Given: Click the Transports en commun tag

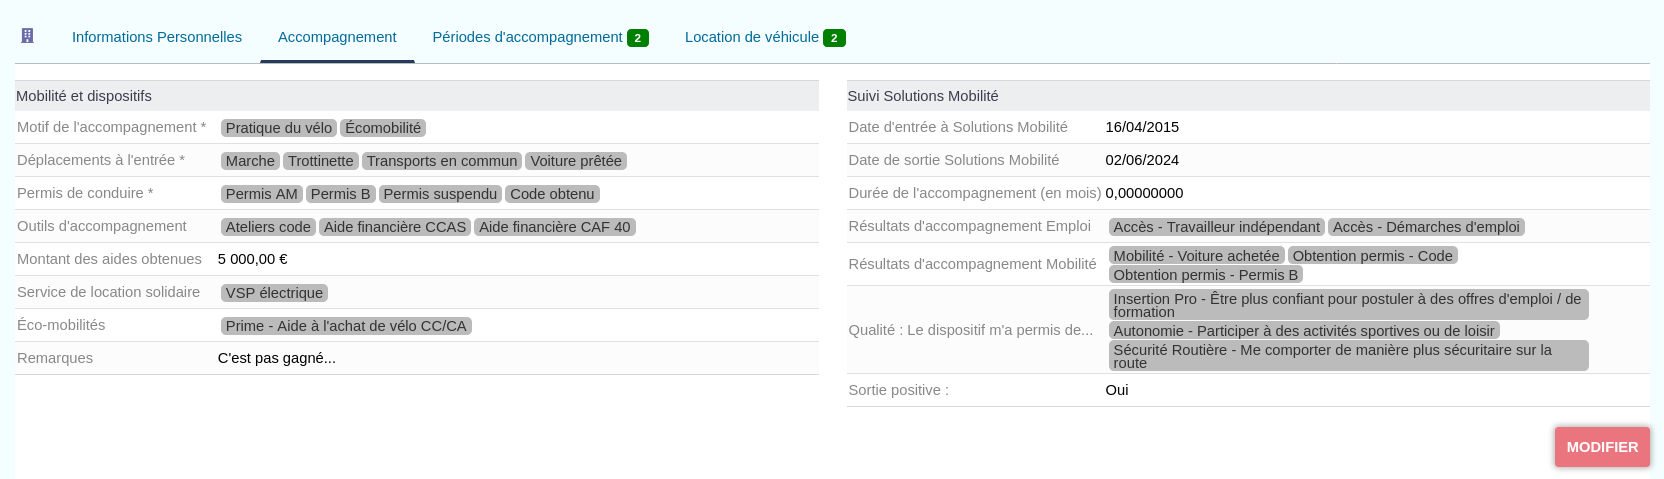Looking at the screenshot, I should pyautogui.click(x=442, y=161).
